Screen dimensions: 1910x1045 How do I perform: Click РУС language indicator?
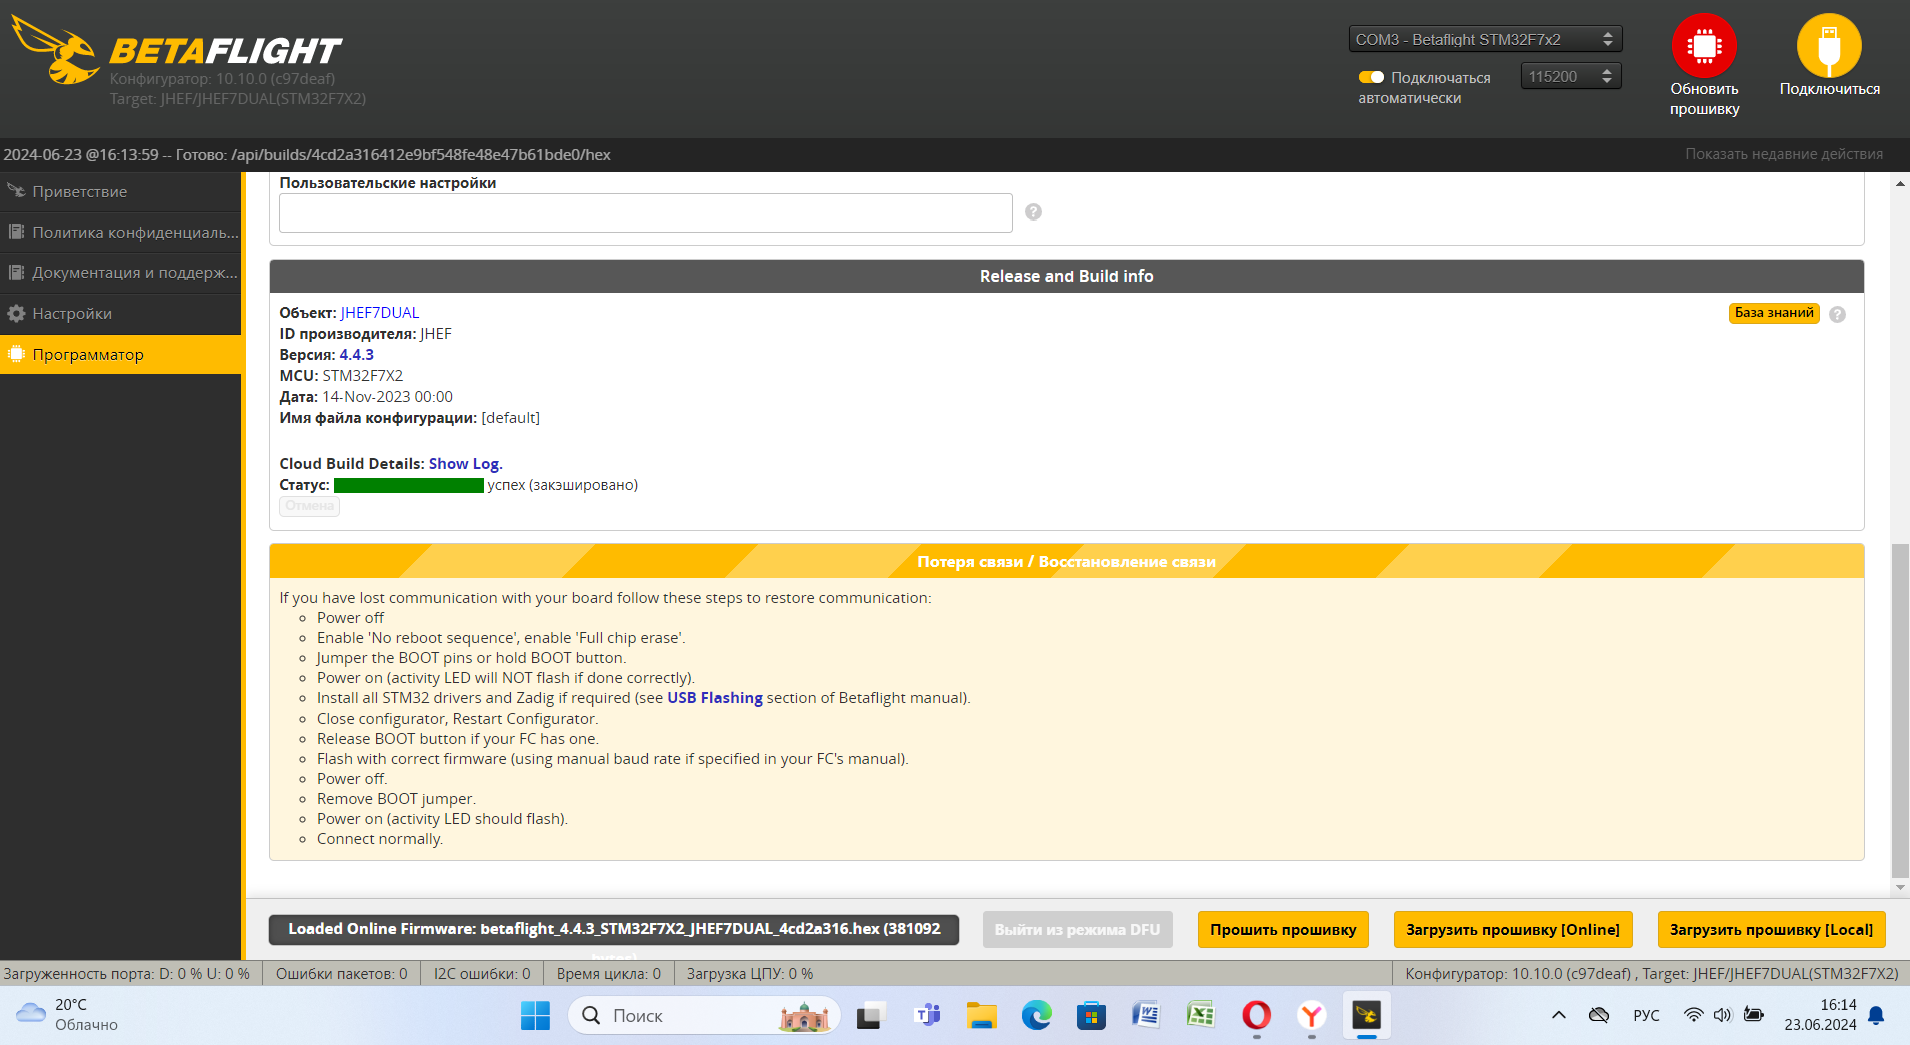point(1646,1015)
